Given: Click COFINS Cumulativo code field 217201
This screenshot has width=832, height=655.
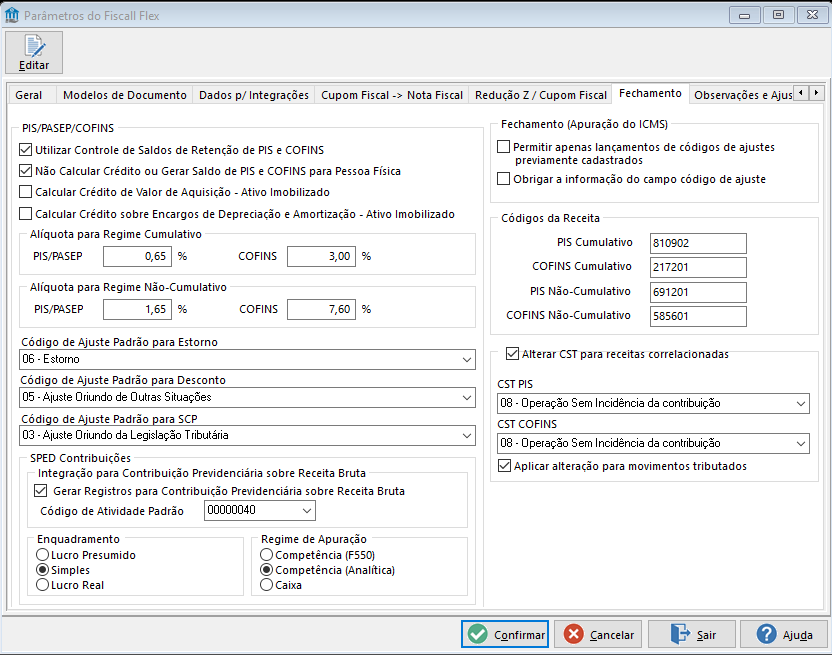Looking at the screenshot, I should point(698,268).
